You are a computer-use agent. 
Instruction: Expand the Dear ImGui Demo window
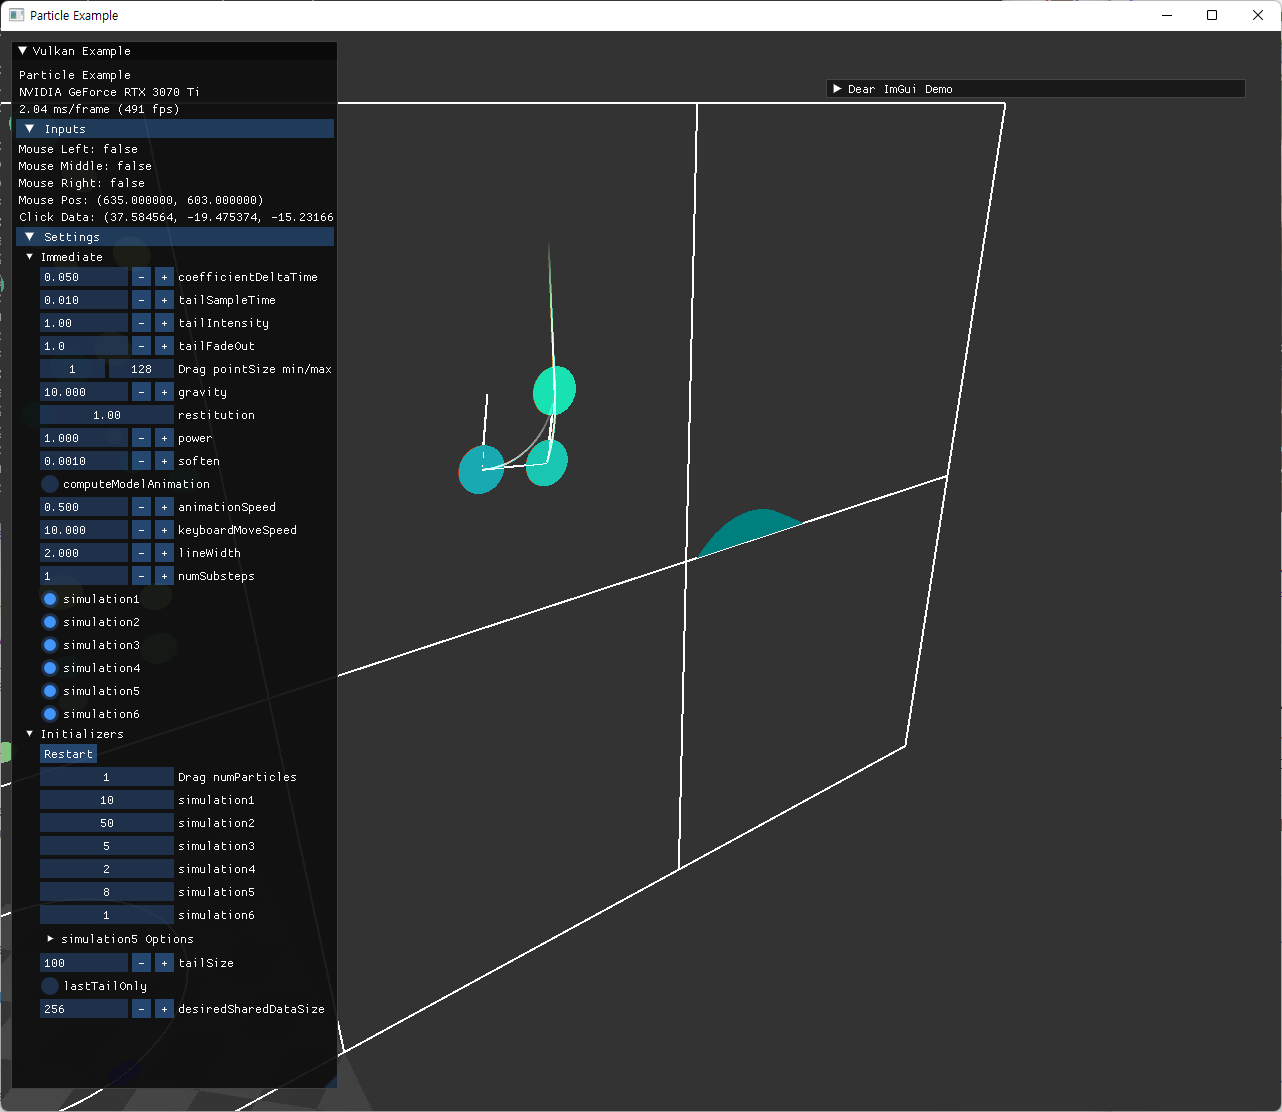pyautogui.click(x=837, y=89)
